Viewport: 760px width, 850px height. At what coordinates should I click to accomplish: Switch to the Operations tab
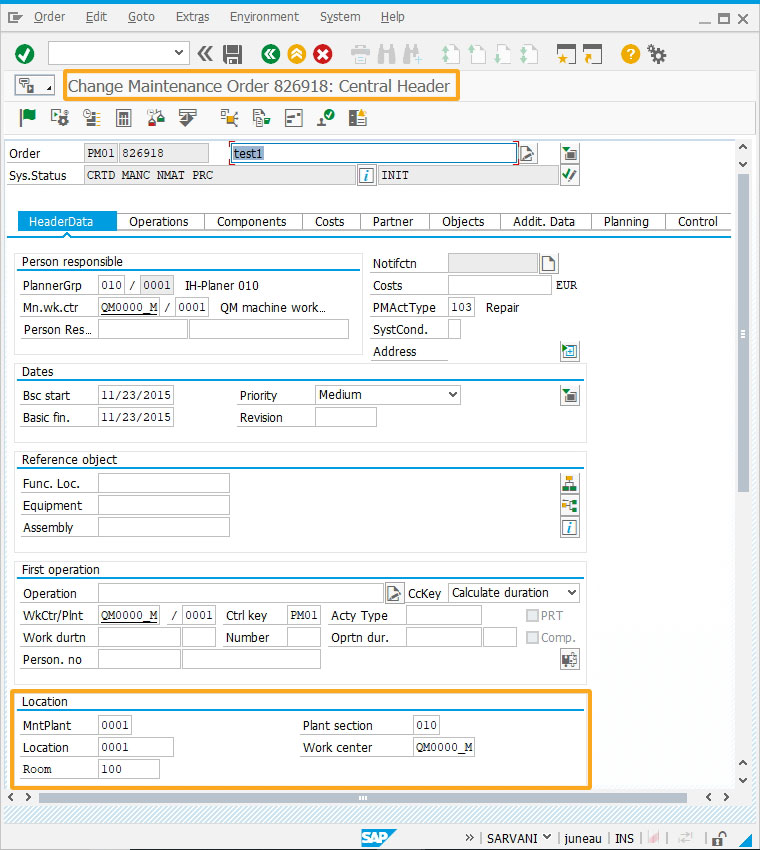[x=159, y=222]
